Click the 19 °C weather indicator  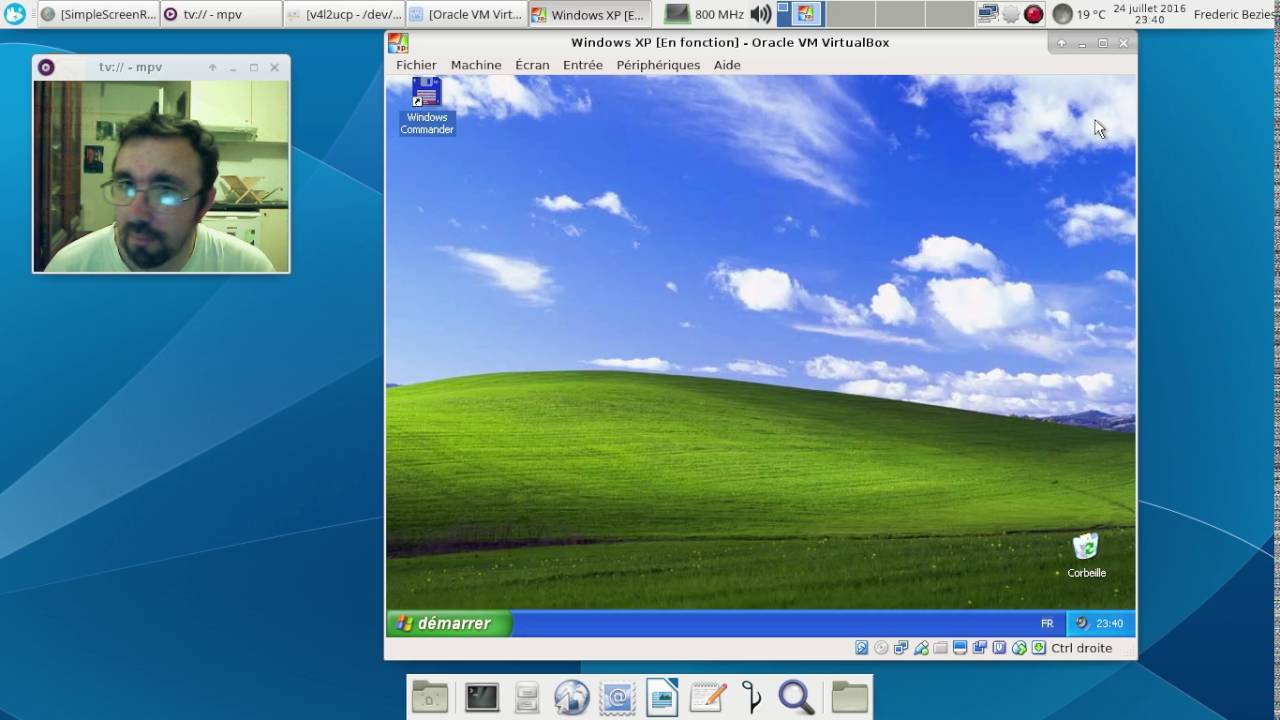click(x=1080, y=14)
